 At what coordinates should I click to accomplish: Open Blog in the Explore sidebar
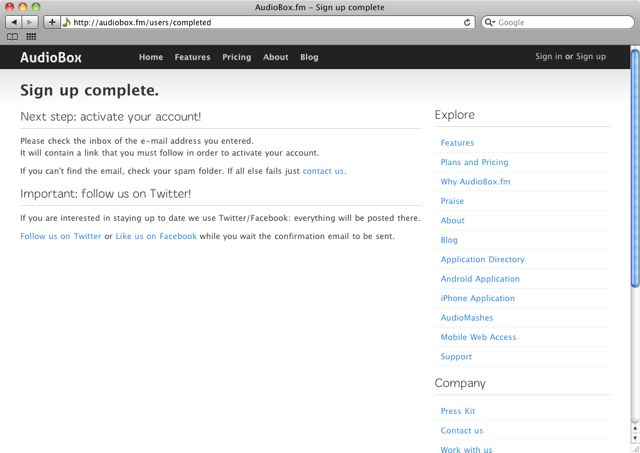coord(449,240)
